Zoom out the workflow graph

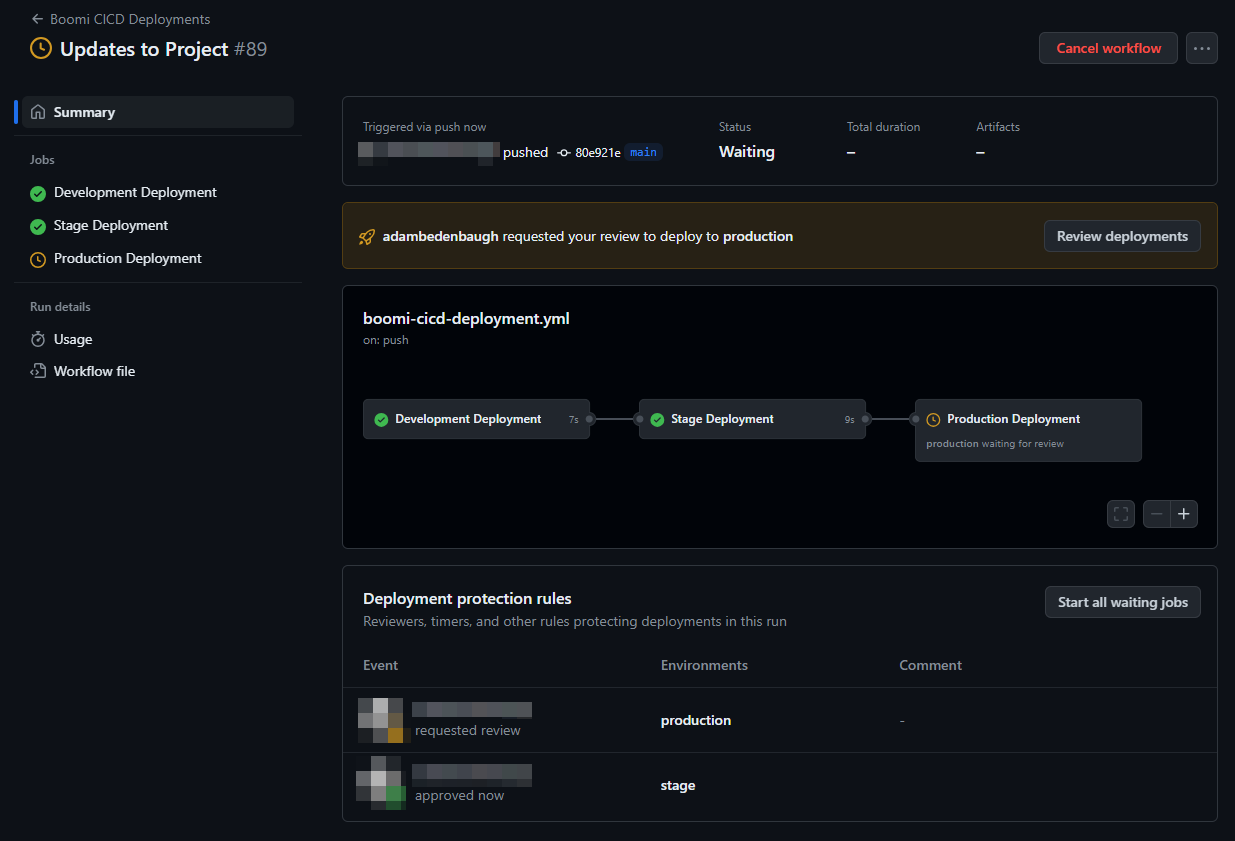coord(1157,514)
